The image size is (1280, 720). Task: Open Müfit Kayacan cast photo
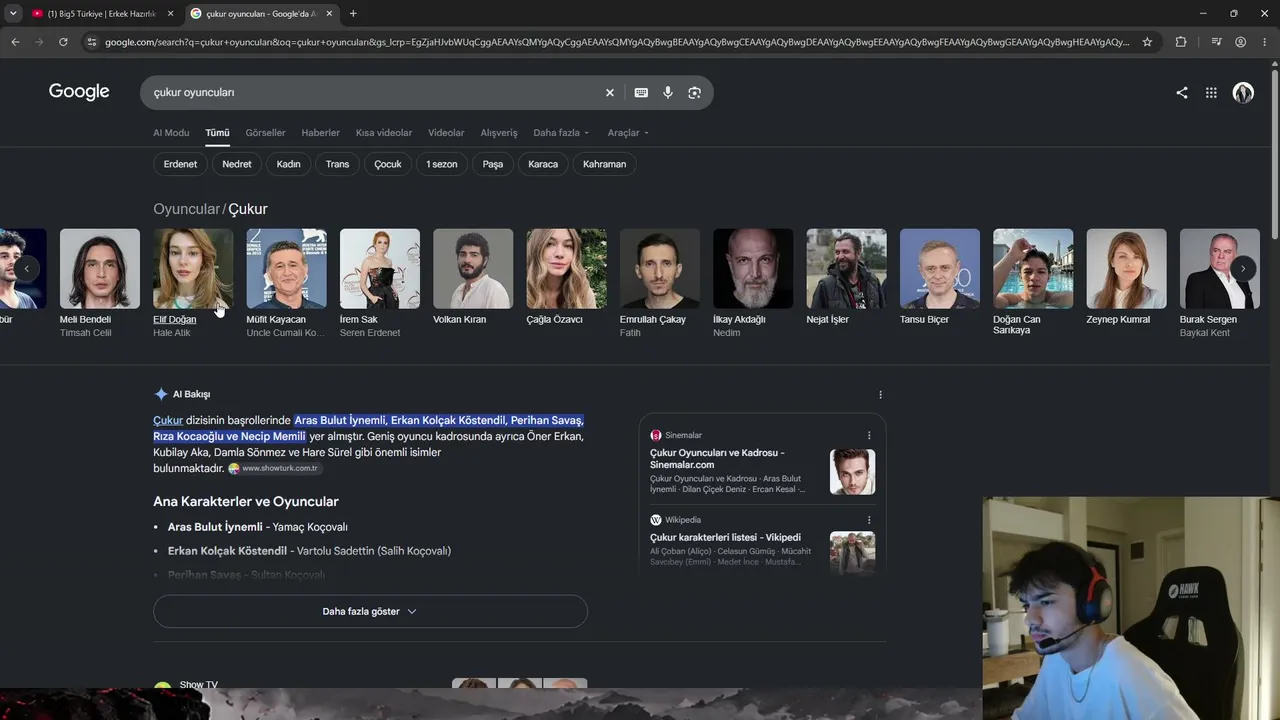[x=287, y=269]
